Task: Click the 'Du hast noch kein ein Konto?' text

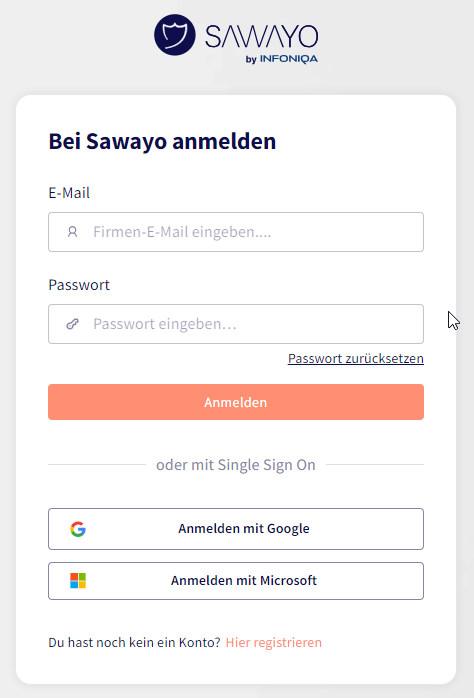Action: pos(134,642)
